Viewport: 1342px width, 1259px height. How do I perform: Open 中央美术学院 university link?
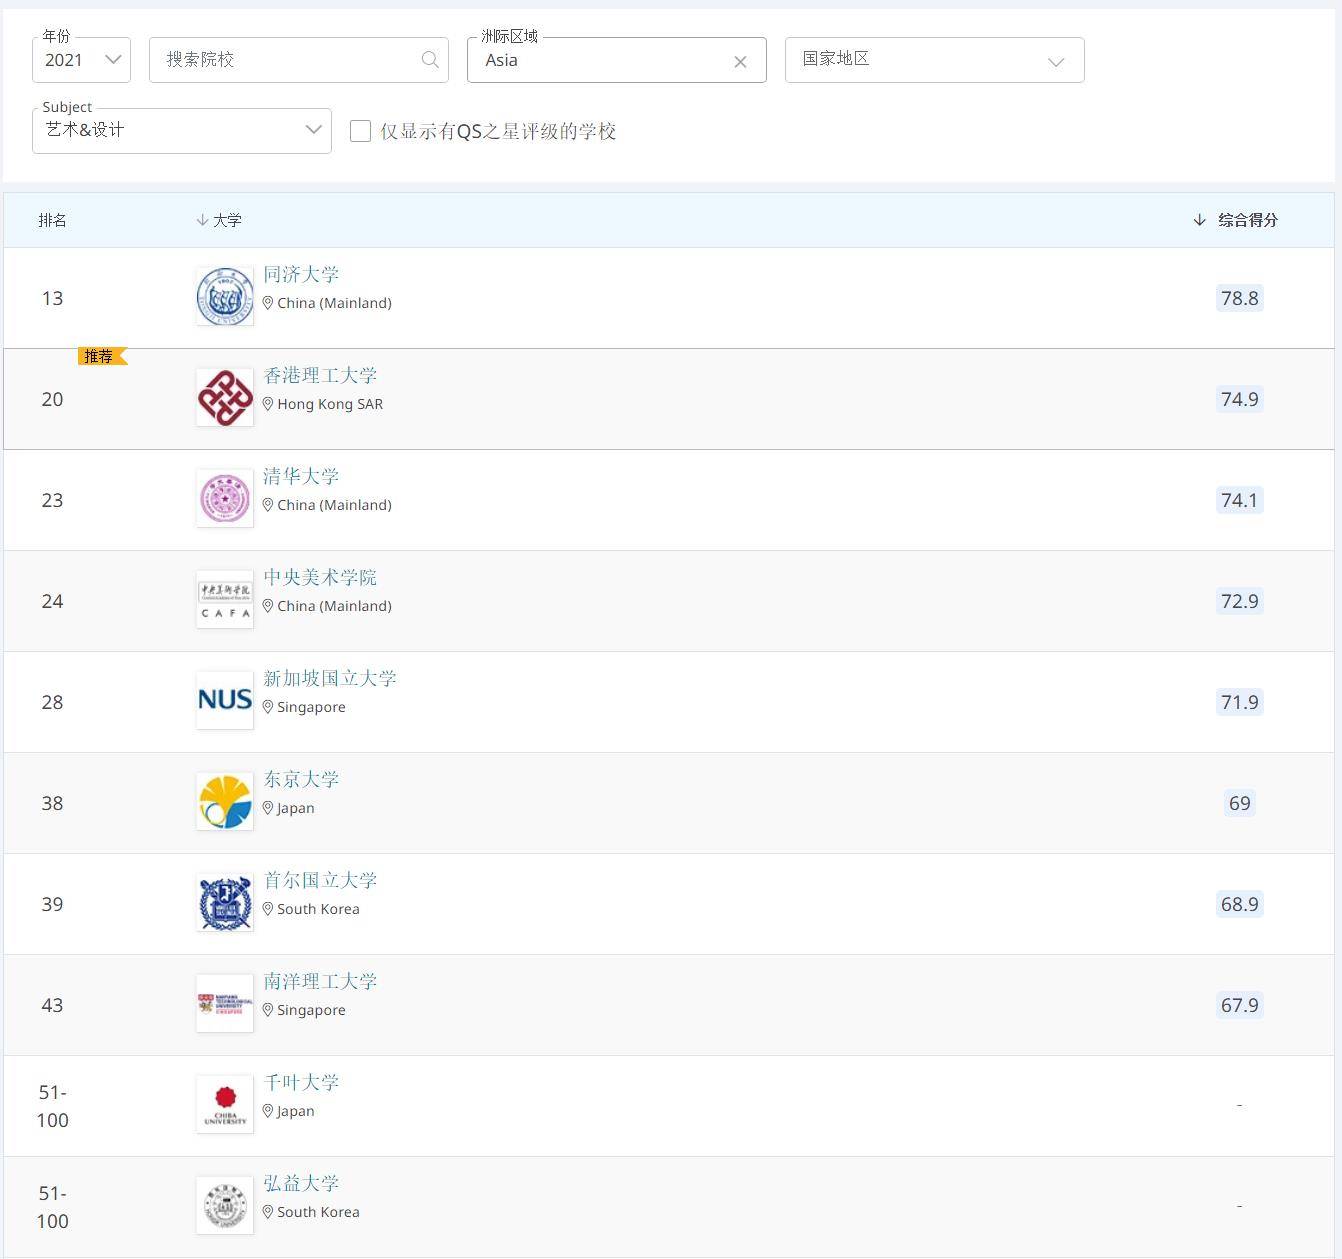click(320, 577)
